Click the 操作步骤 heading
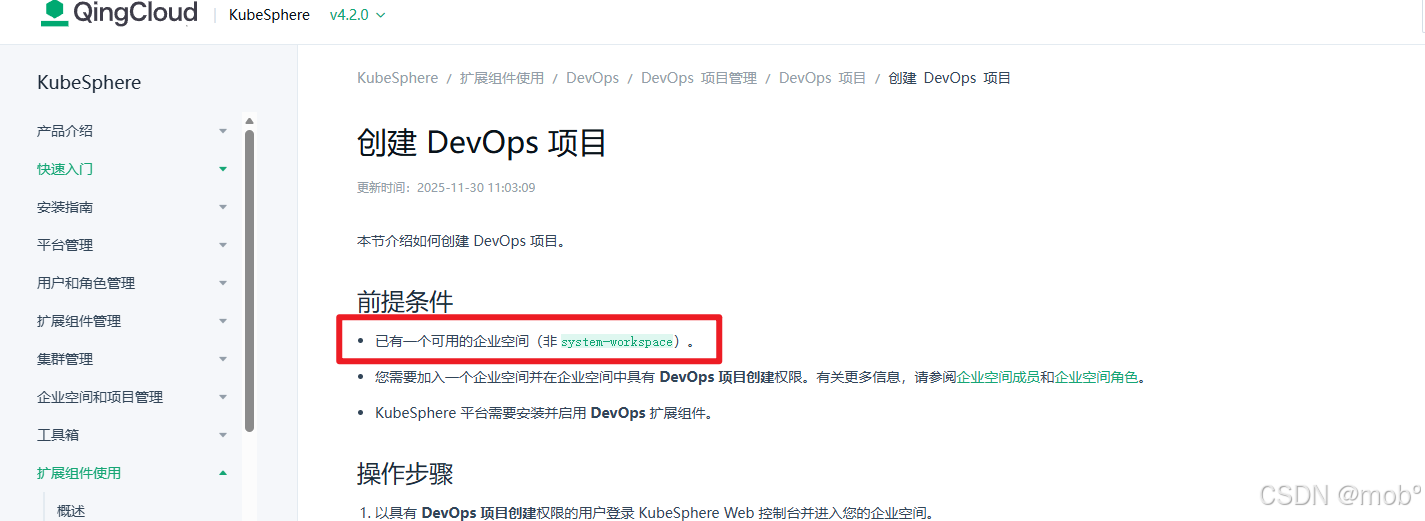Image resolution: width=1425 pixels, height=521 pixels. click(405, 473)
